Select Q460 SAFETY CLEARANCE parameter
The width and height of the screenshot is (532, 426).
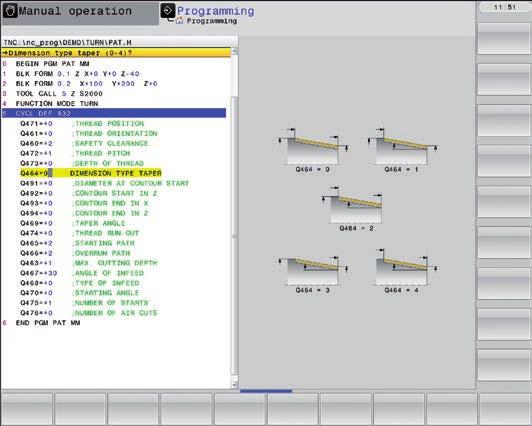pos(84,143)
